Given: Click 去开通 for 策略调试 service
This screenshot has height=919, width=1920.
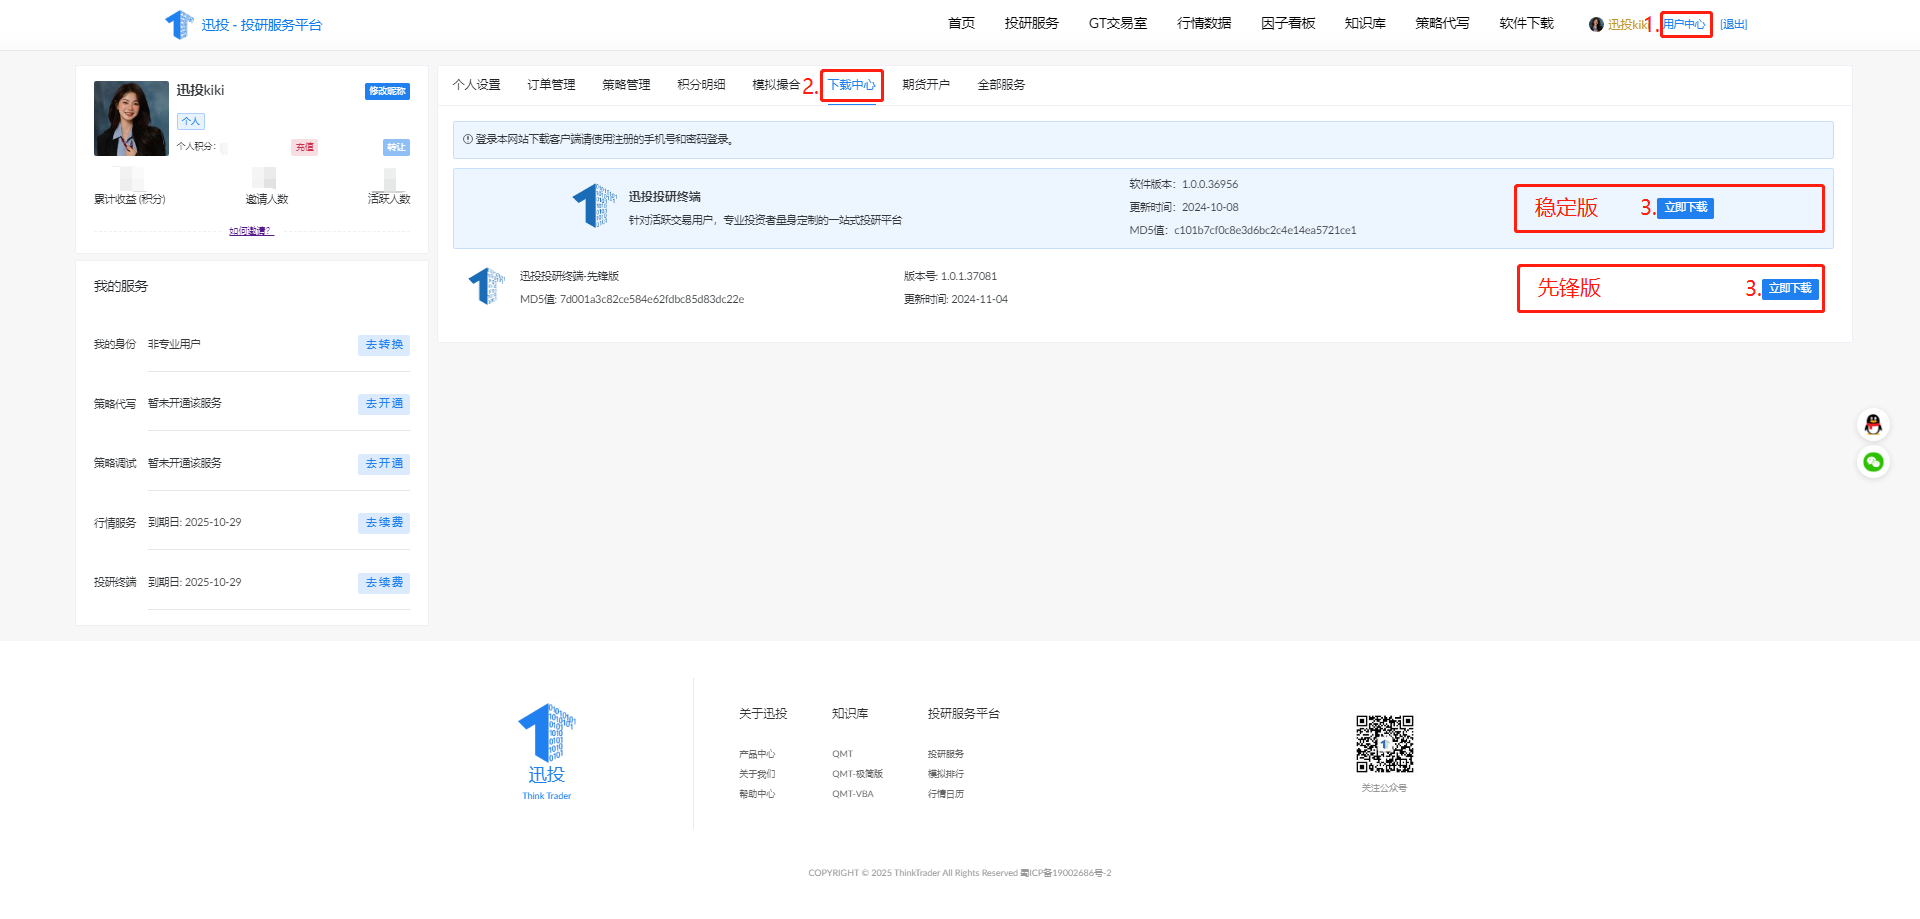Looking at the screenshot, I should 384,464.
